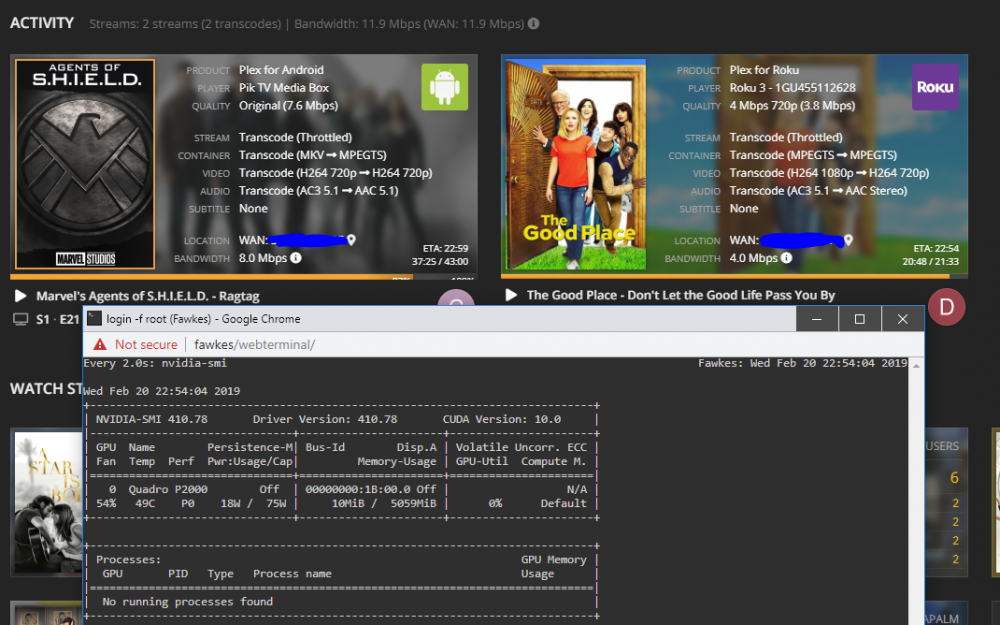Click info icon next to 4.0 Mbps bandwidth
The image size is (1000, 625).
[786, 258]
